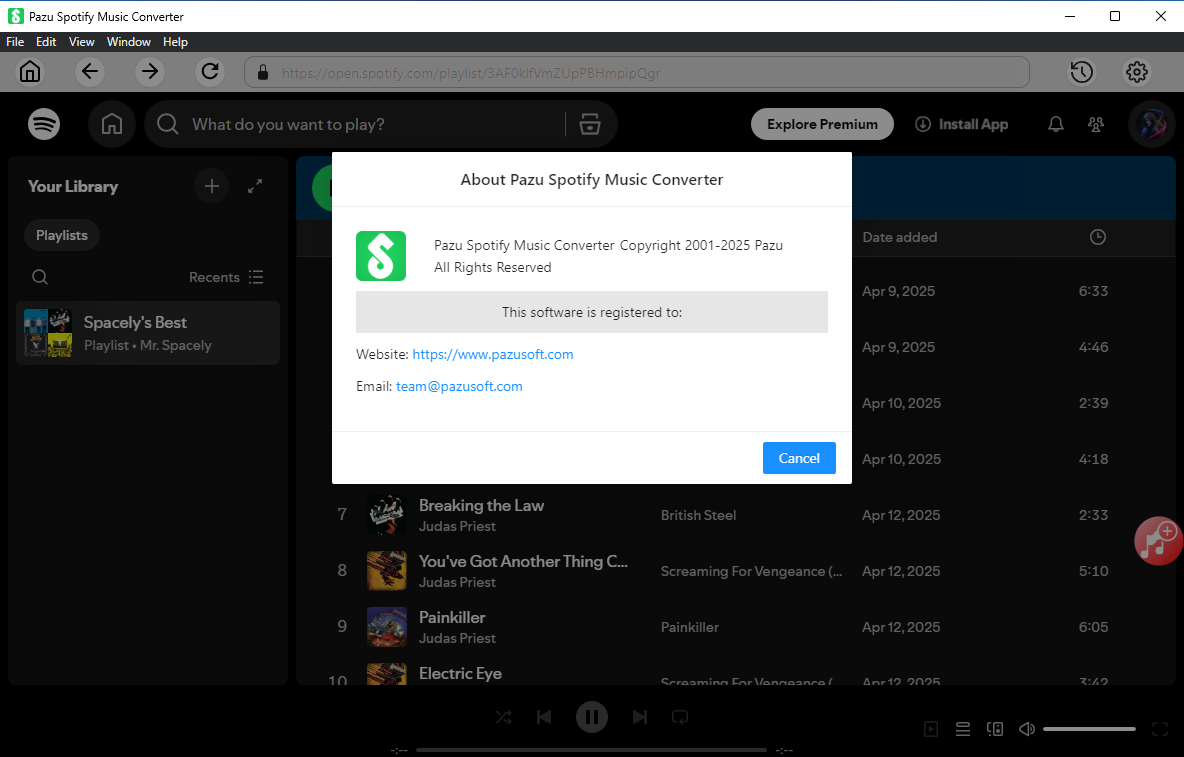Expand Your Library to full view
The width and height of the screenshot is (1184, 757).
pyautogui.click(x=255, y=186)
